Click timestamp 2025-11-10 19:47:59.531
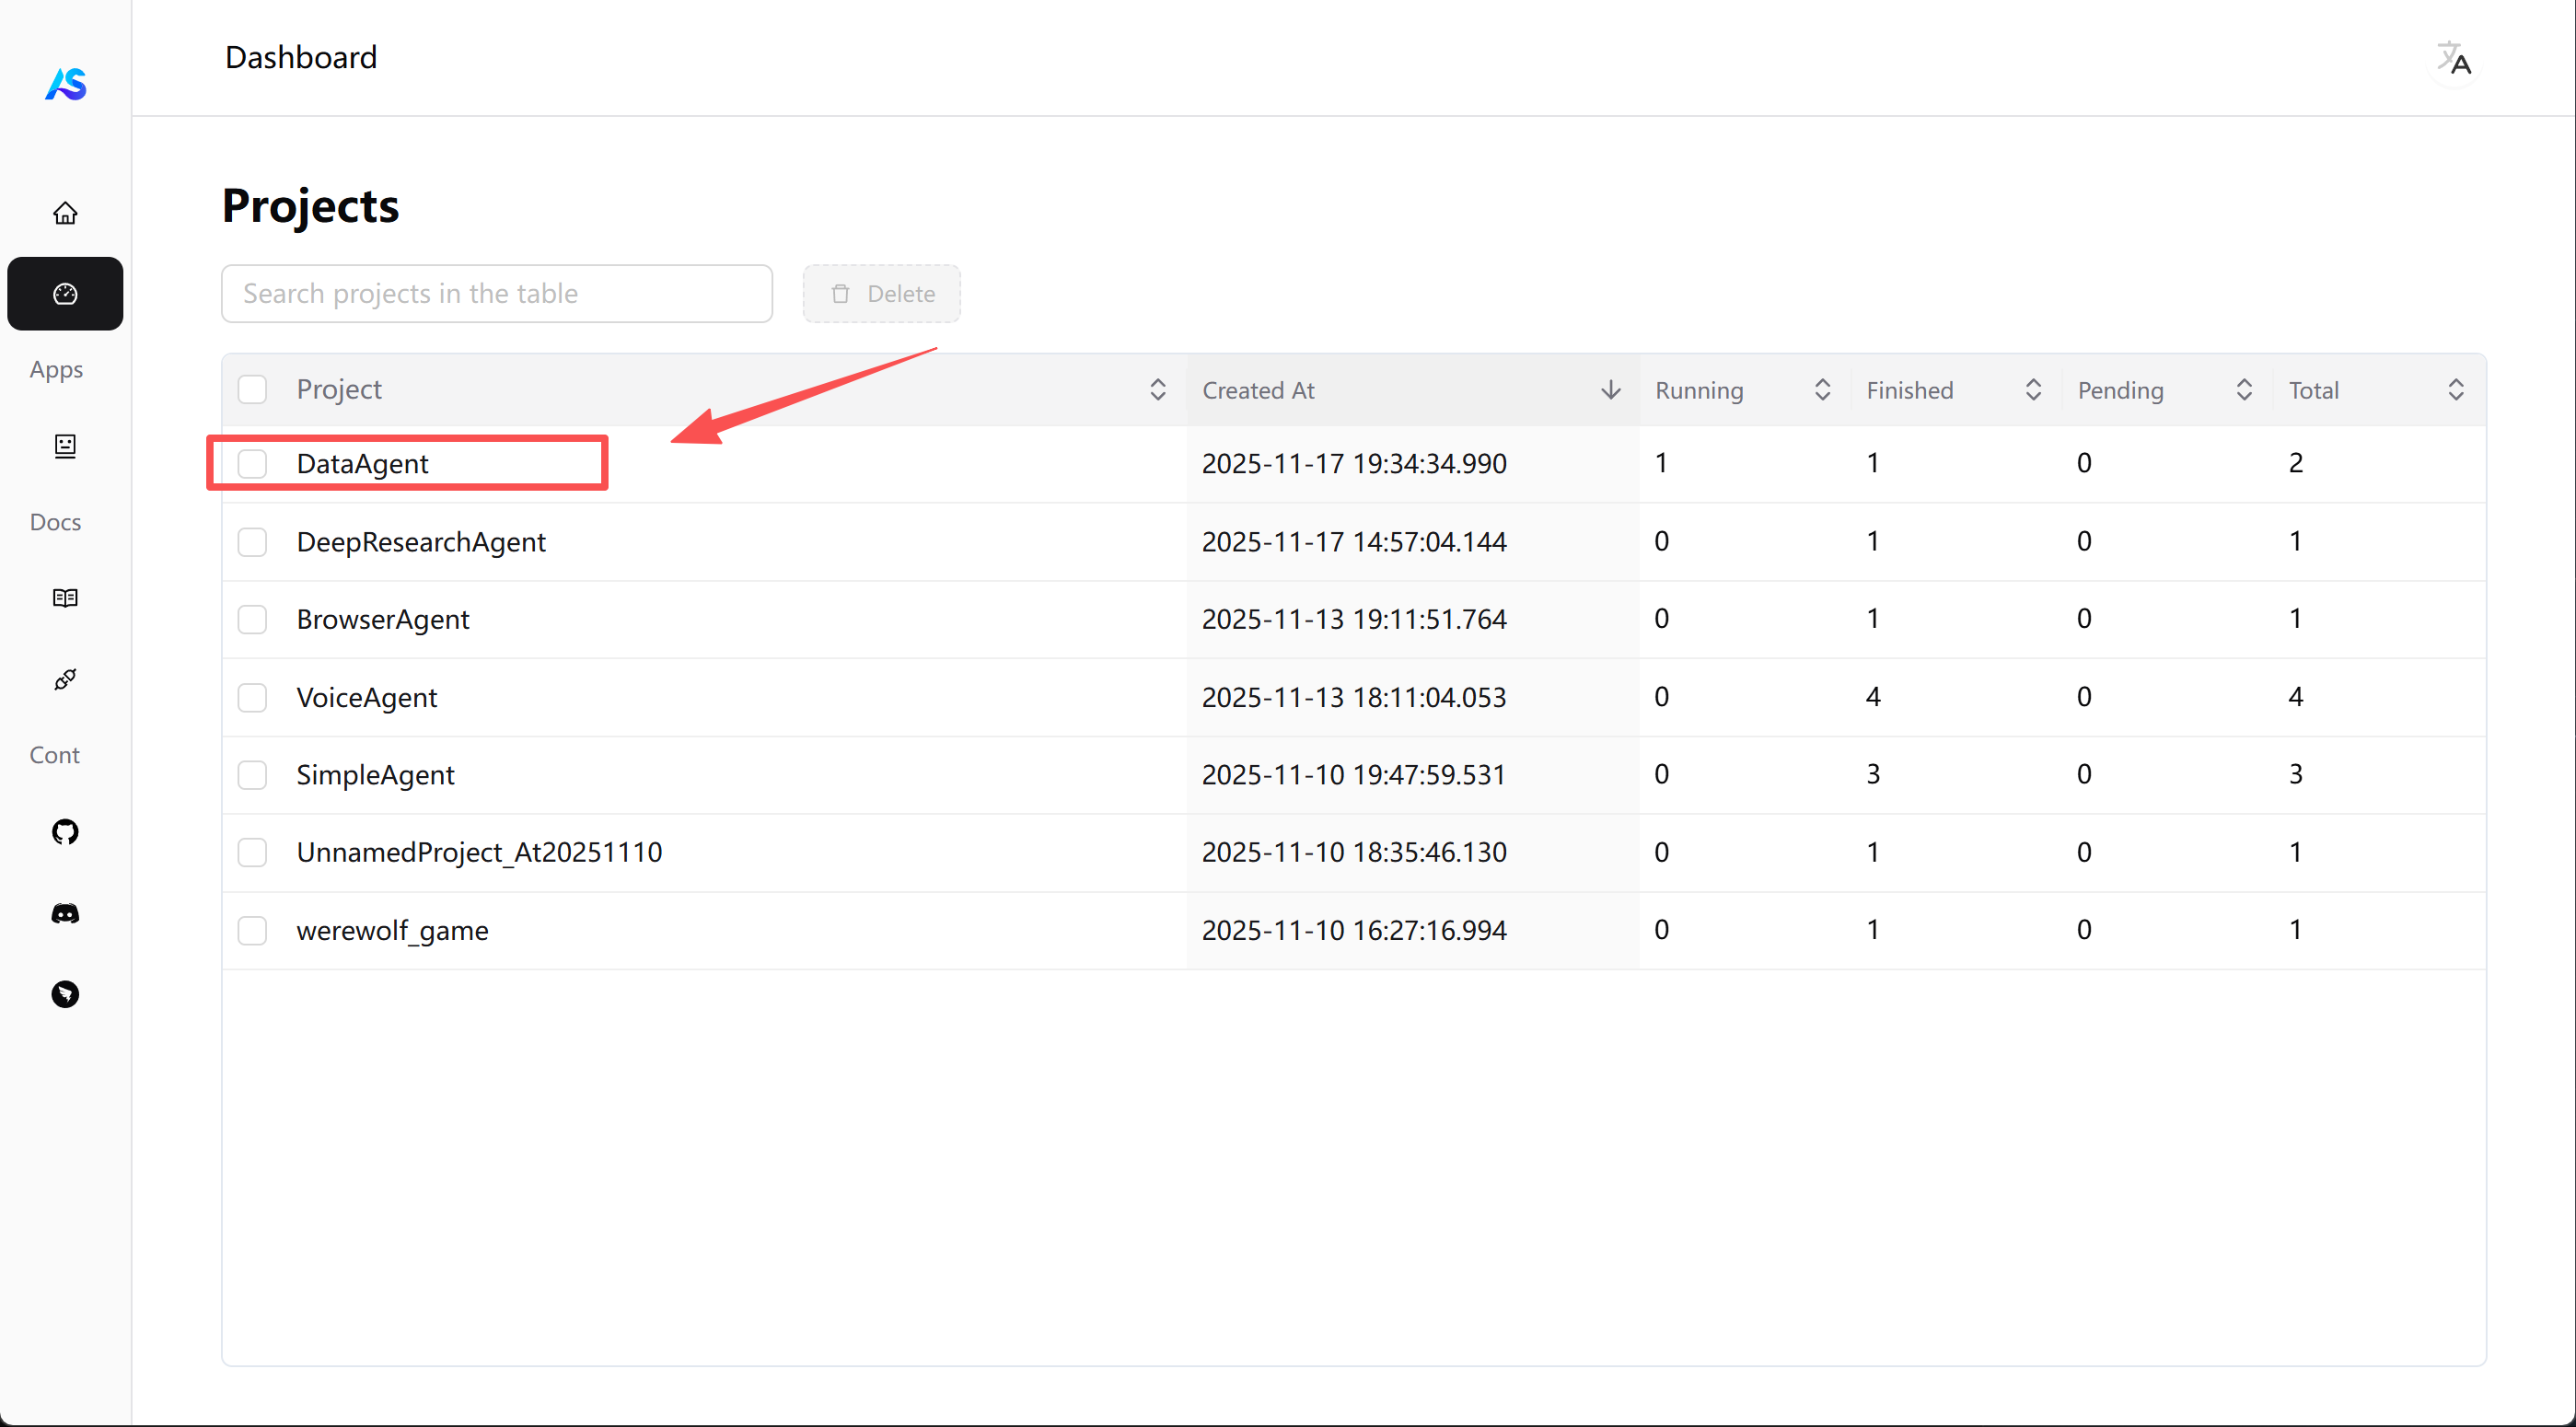 [x=1354, y=775]
